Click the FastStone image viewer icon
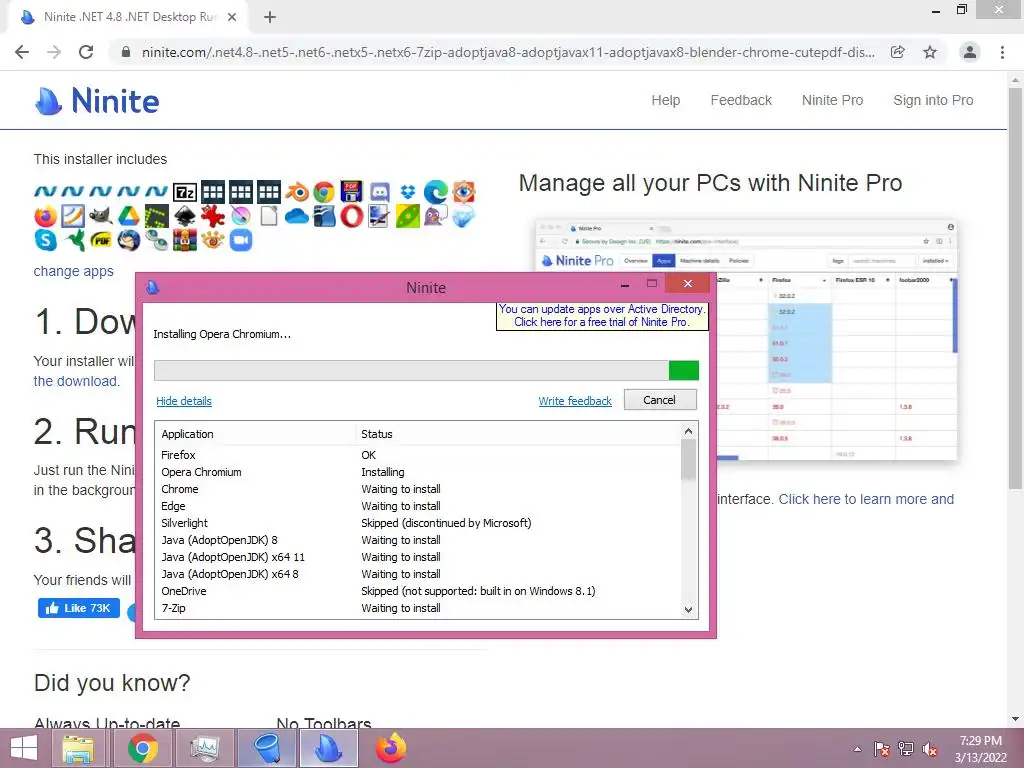Screen dimensions: 1024x768 tap(463, 192)
